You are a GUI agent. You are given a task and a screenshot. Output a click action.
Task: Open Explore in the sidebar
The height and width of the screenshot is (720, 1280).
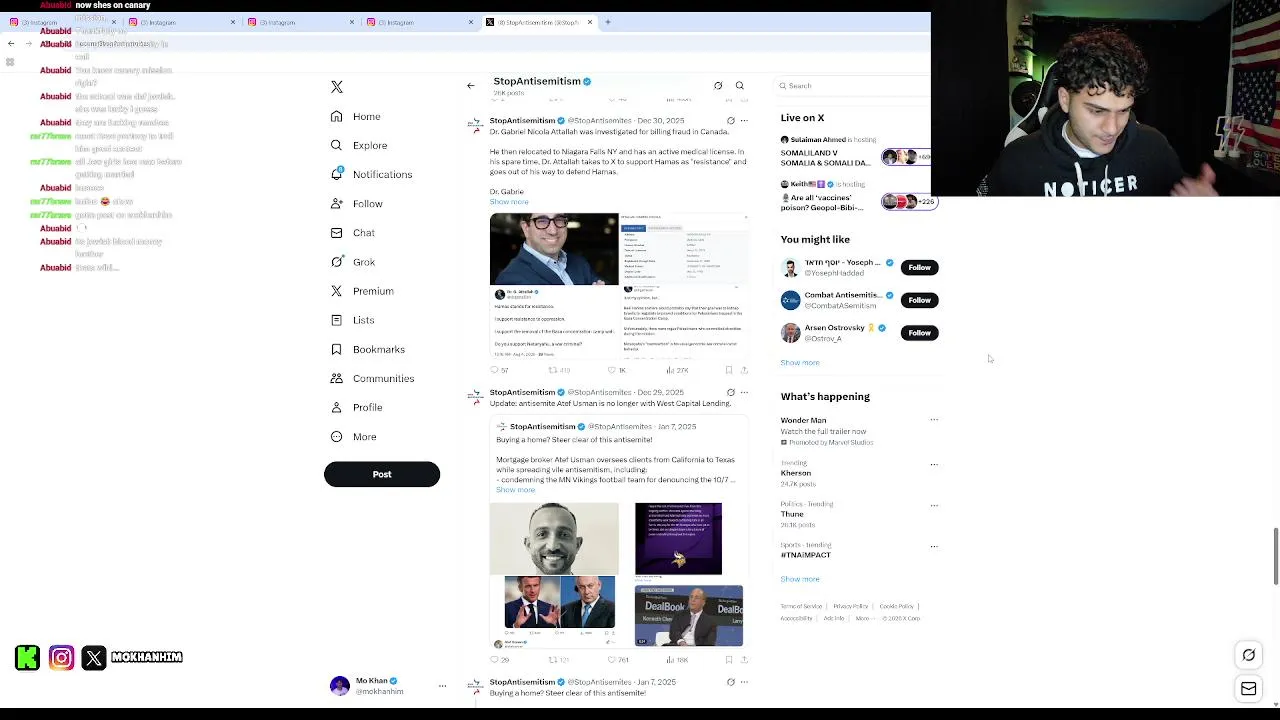[x=359, y=146]
